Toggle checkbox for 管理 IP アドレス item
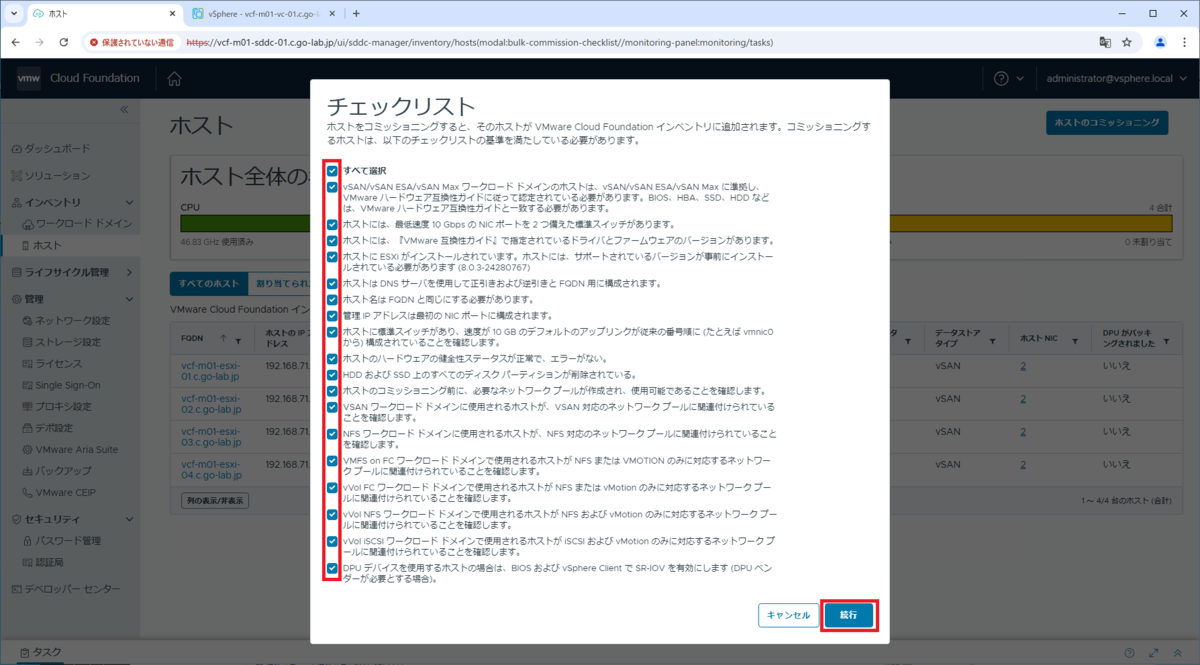This screenshot has height=665, width=1200. tap(332, 316)
